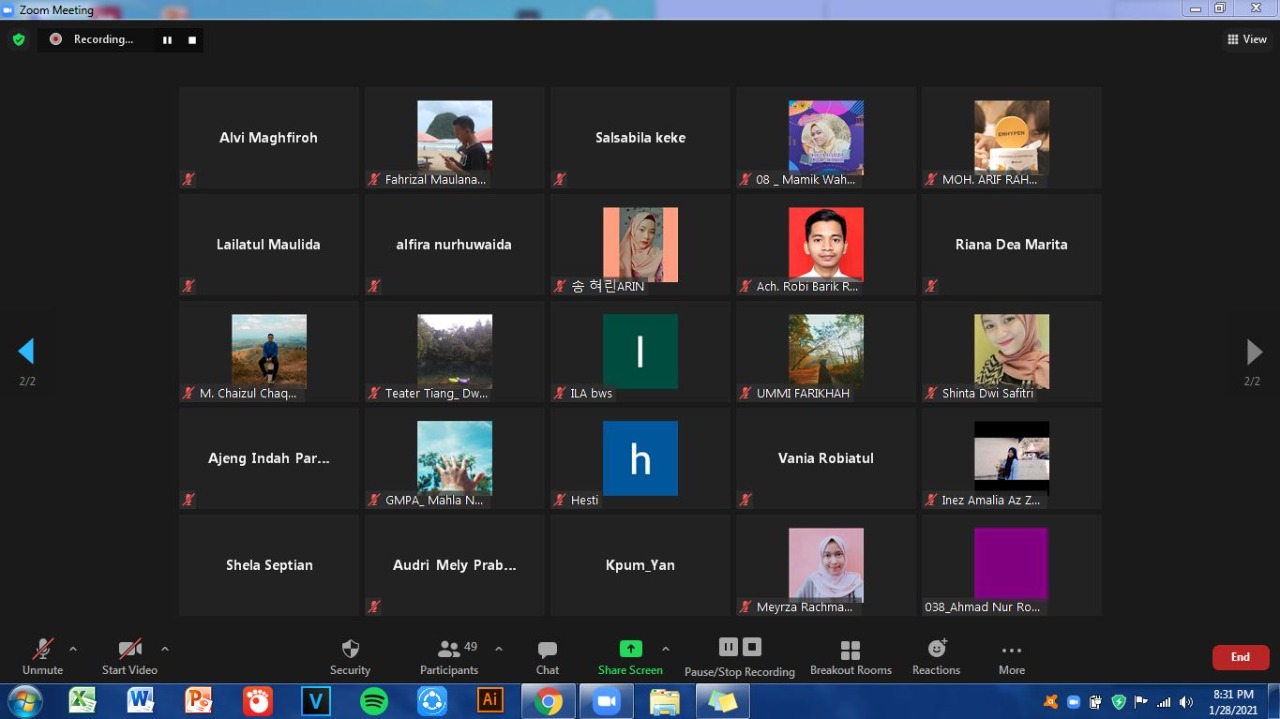The width and height of the screenshot is (1280, 719).
Task: Open the Chat panel
Action: click(547, 656)
